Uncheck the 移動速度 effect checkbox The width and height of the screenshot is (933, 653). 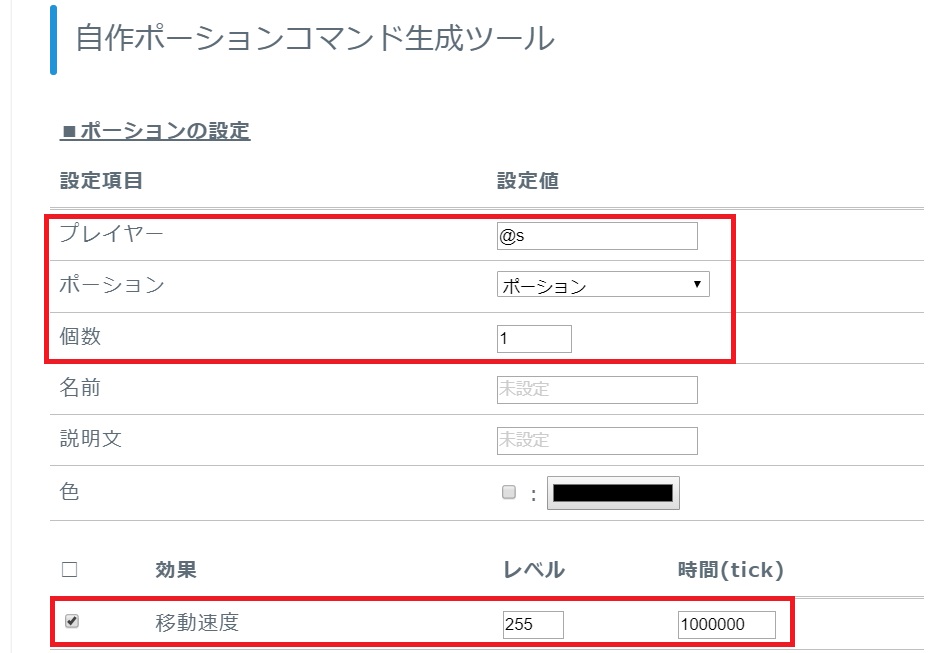point(72,621)
